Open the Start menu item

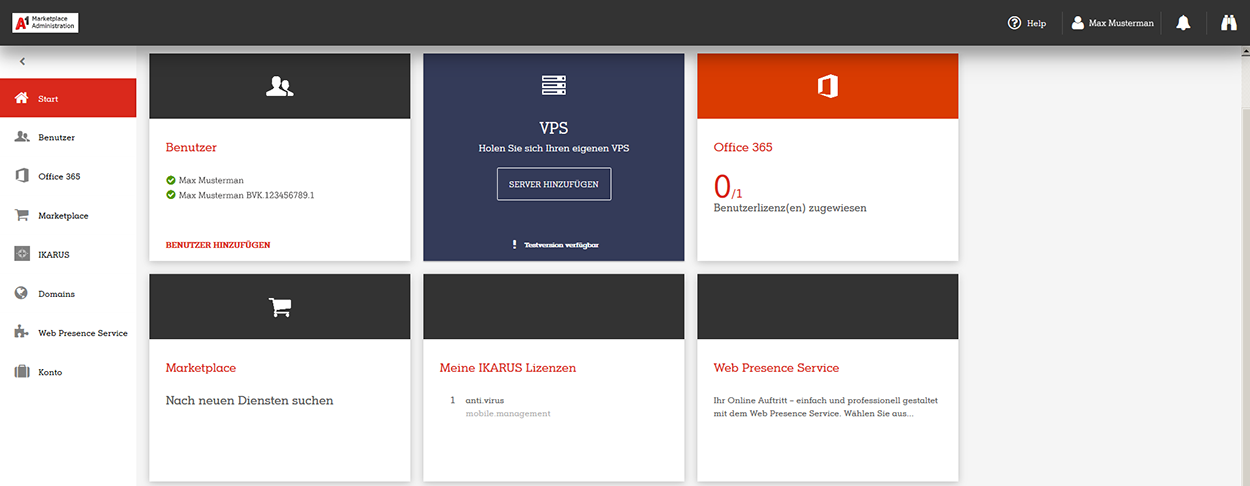[68, 98]
